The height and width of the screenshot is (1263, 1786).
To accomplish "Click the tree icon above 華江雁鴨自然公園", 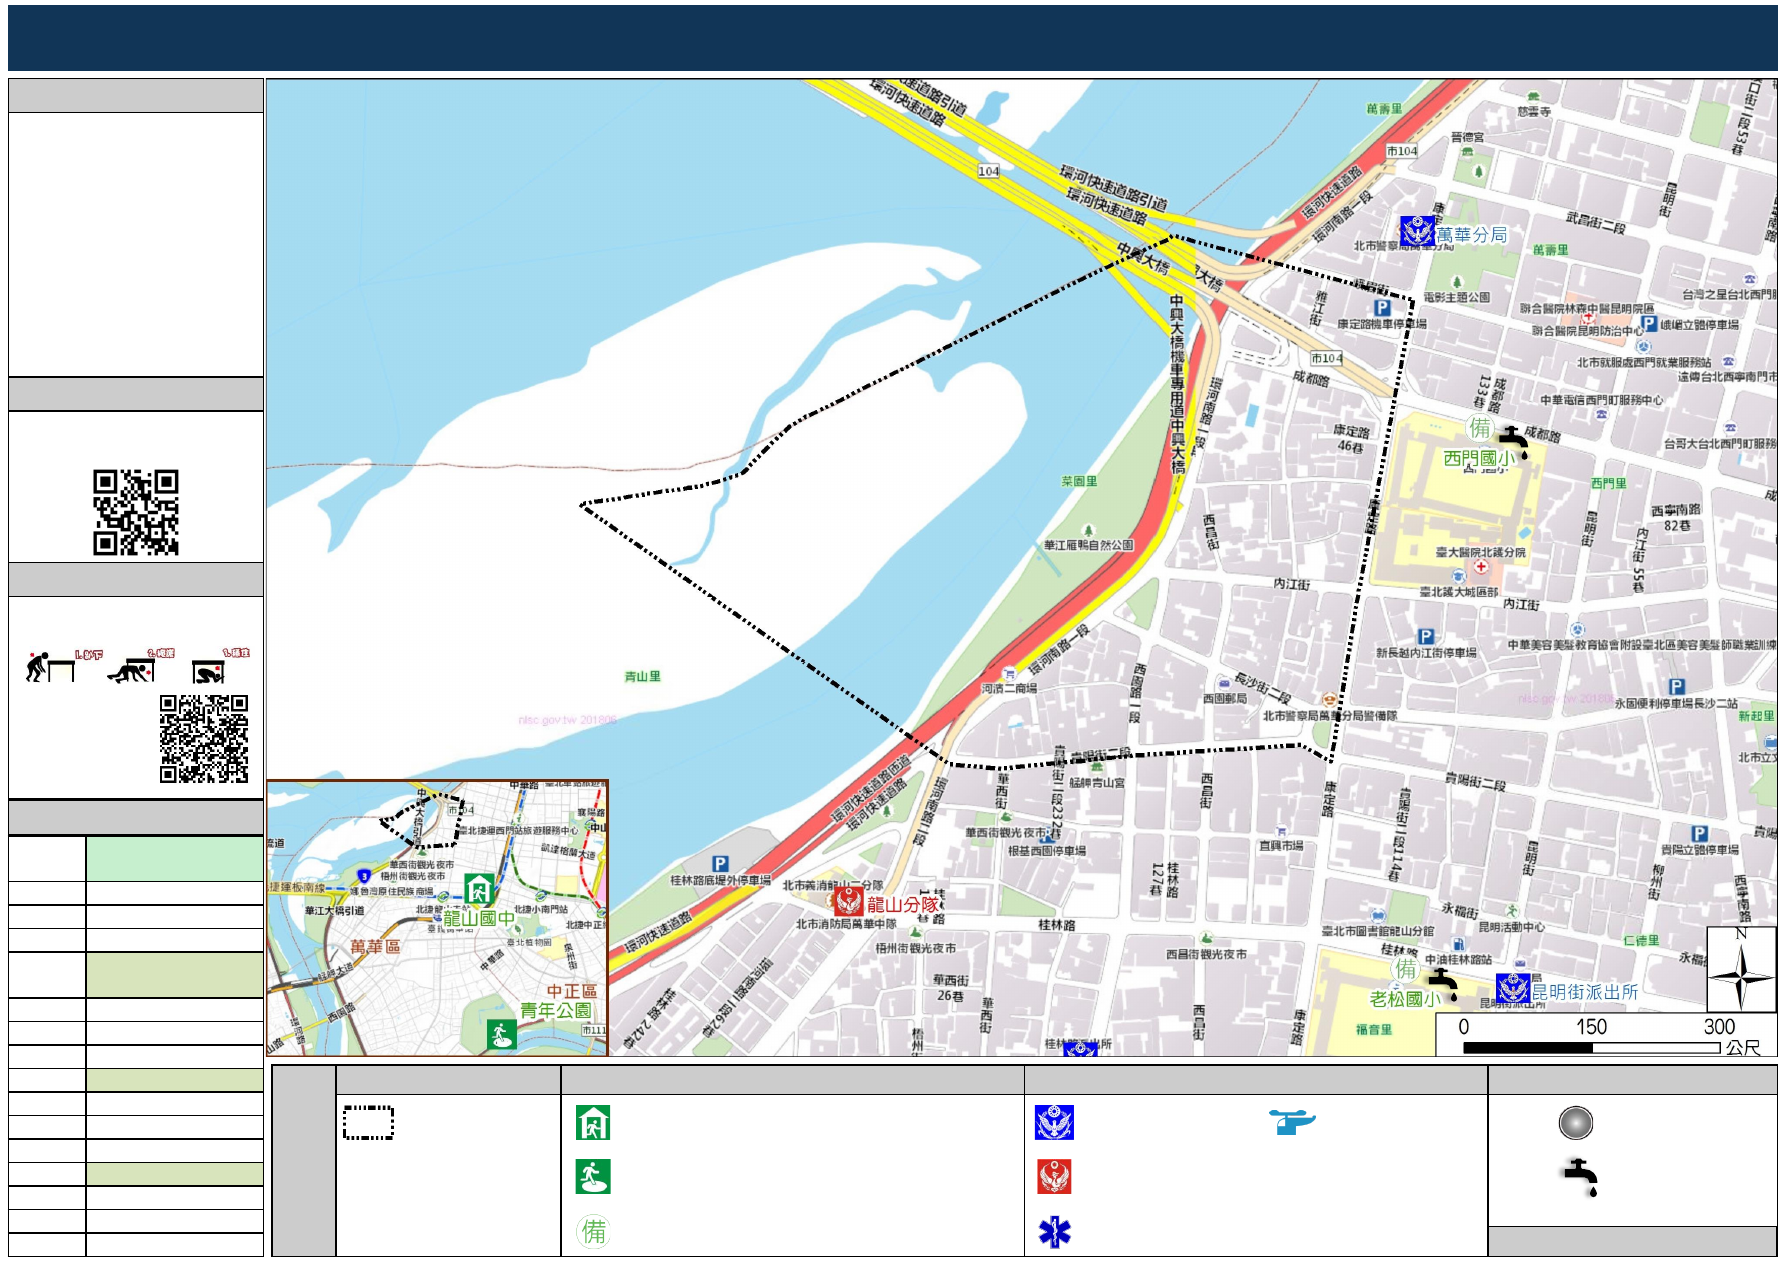I will [x=1089, y=531].
